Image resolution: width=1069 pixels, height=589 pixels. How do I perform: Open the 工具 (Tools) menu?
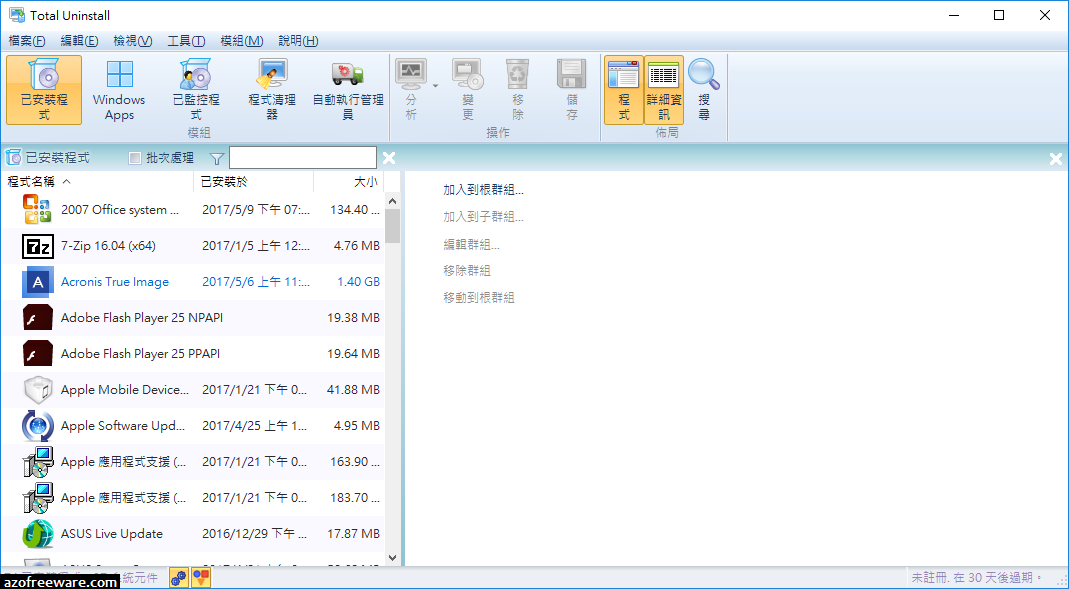click(185, 41)
